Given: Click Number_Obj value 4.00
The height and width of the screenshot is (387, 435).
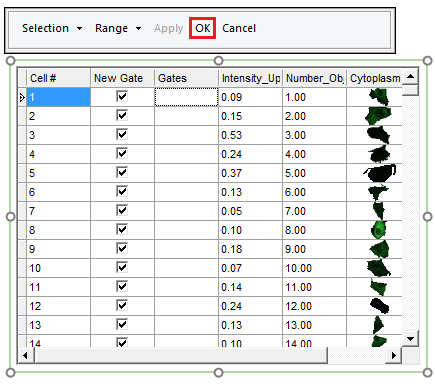Looking at the screenshot, I should coord(314,154).
